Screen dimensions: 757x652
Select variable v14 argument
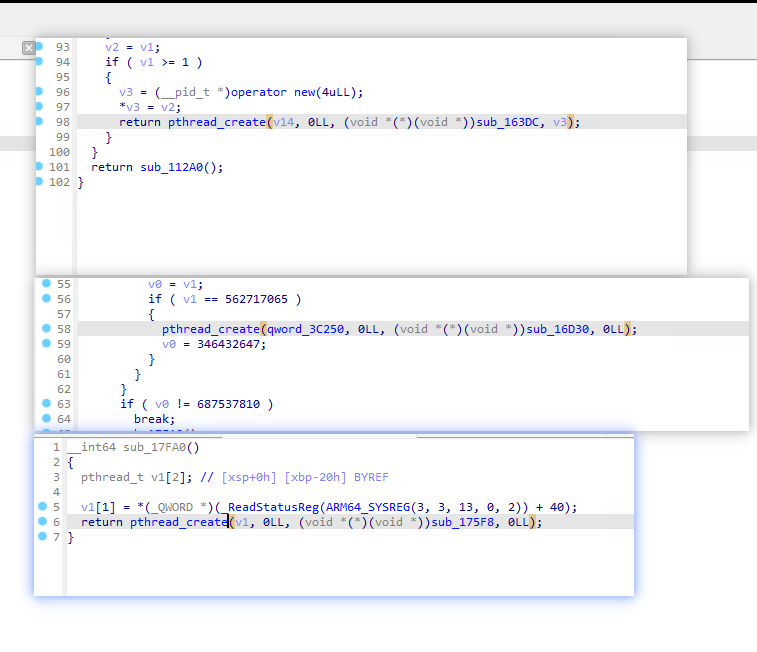pos(283,123)
